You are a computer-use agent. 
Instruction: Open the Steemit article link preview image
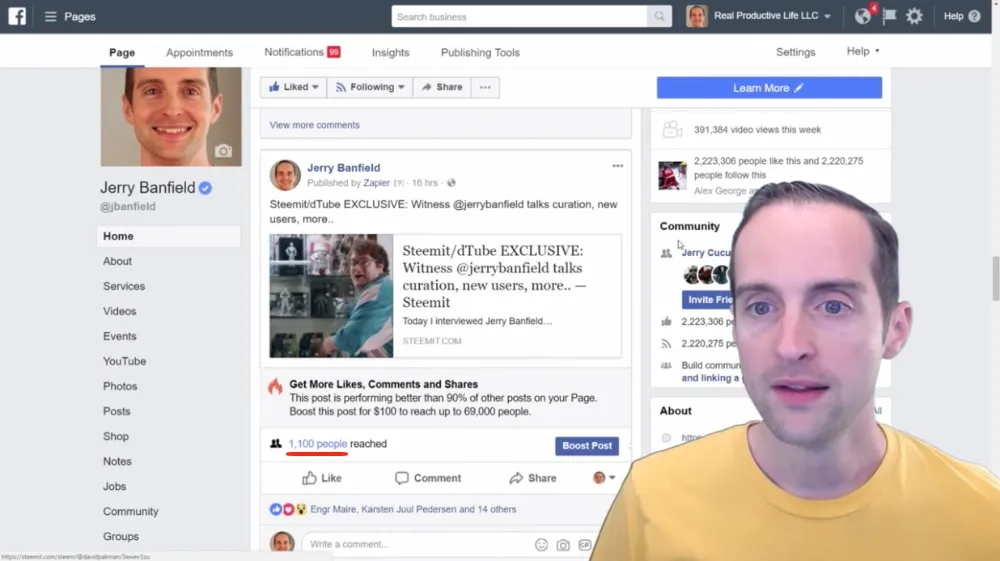[331, 296]
